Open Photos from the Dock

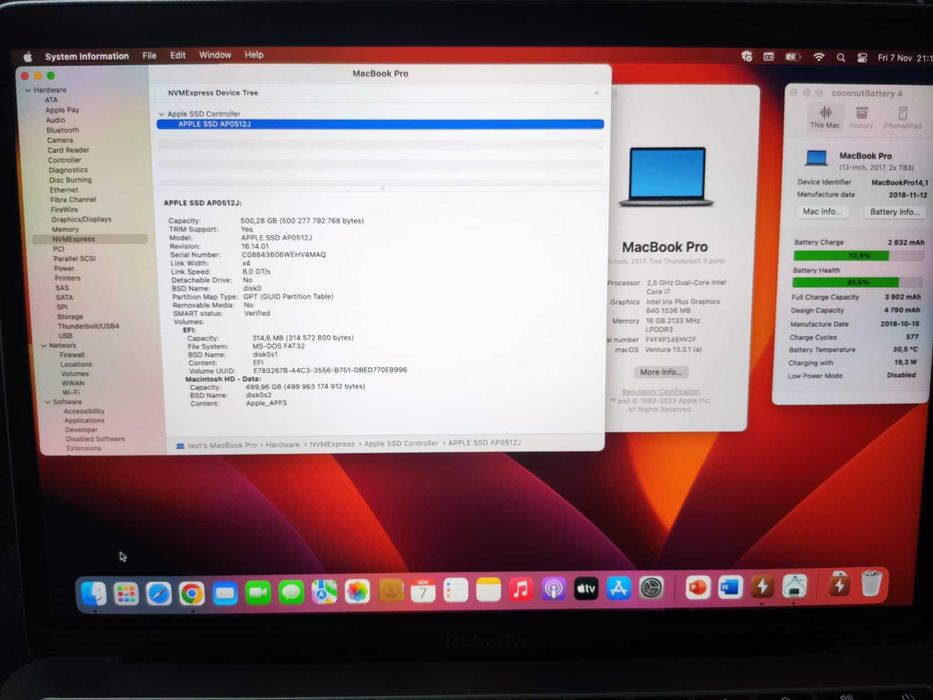357,591
